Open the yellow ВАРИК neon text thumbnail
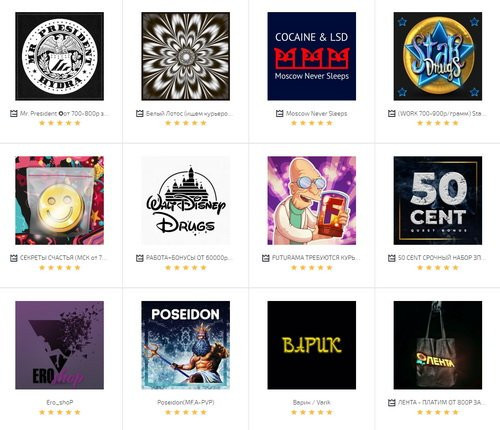The height and width of the screenshot is (430, 500). pos(312,345)
